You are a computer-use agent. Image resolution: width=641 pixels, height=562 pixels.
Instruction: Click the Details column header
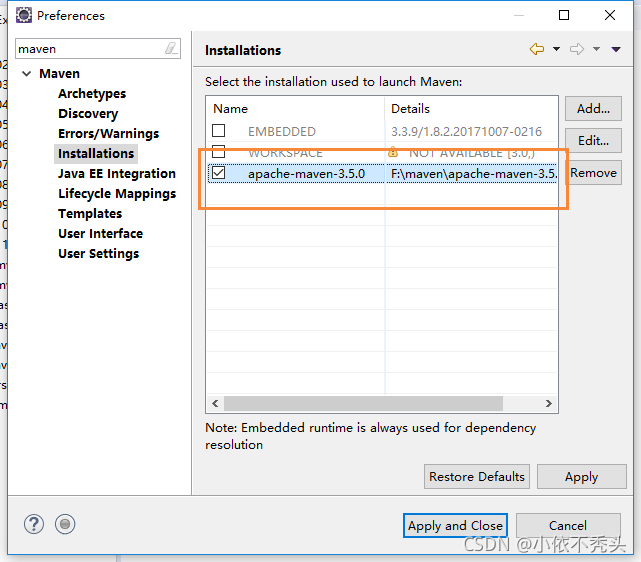(x=471, y=109)
